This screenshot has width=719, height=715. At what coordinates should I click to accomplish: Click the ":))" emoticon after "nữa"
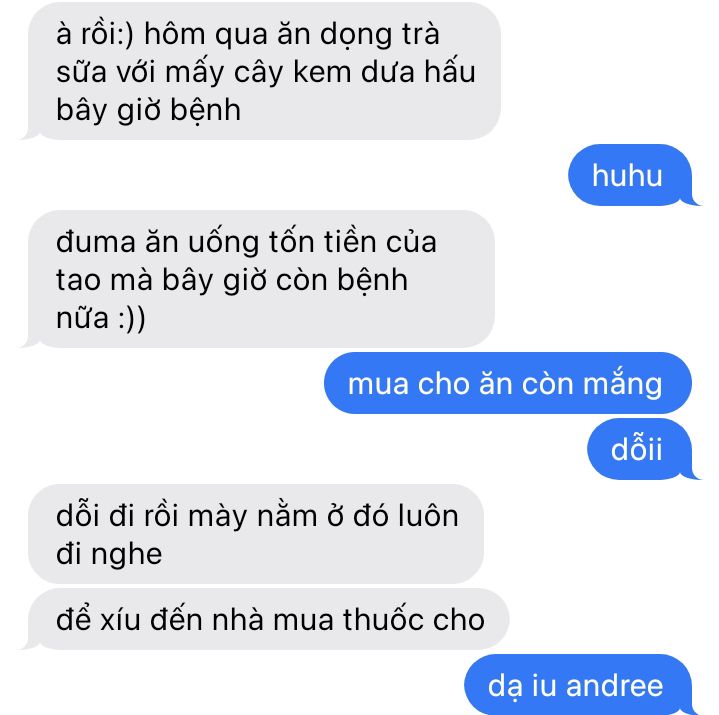131,318
